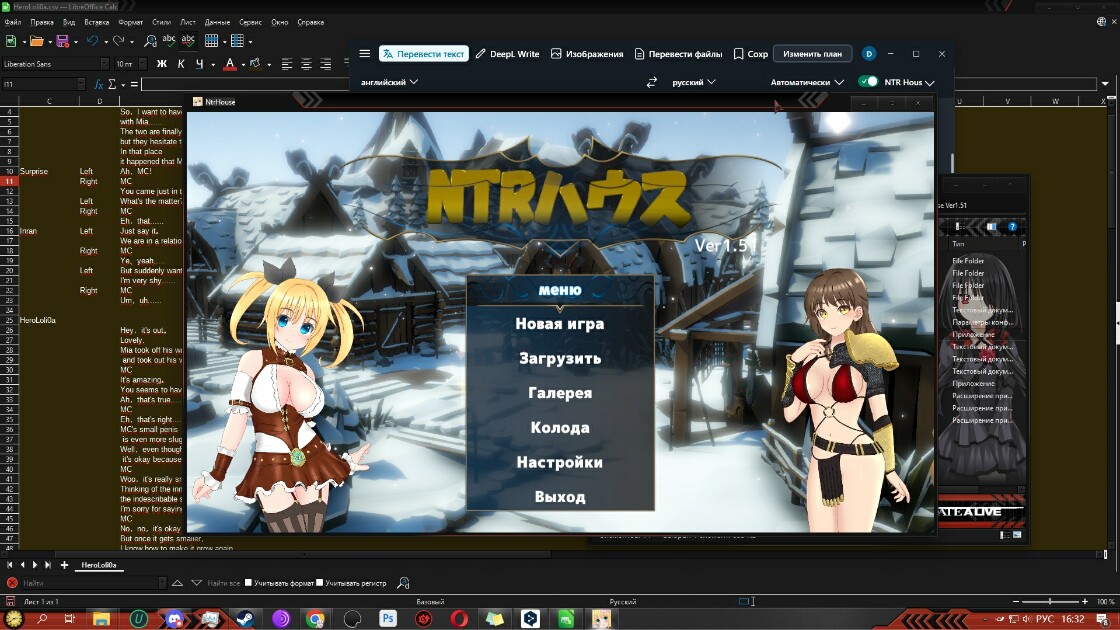Swap languages in the DeepL window
Image resolution: width=1120 pixels, height=630 pixels.
651,82
